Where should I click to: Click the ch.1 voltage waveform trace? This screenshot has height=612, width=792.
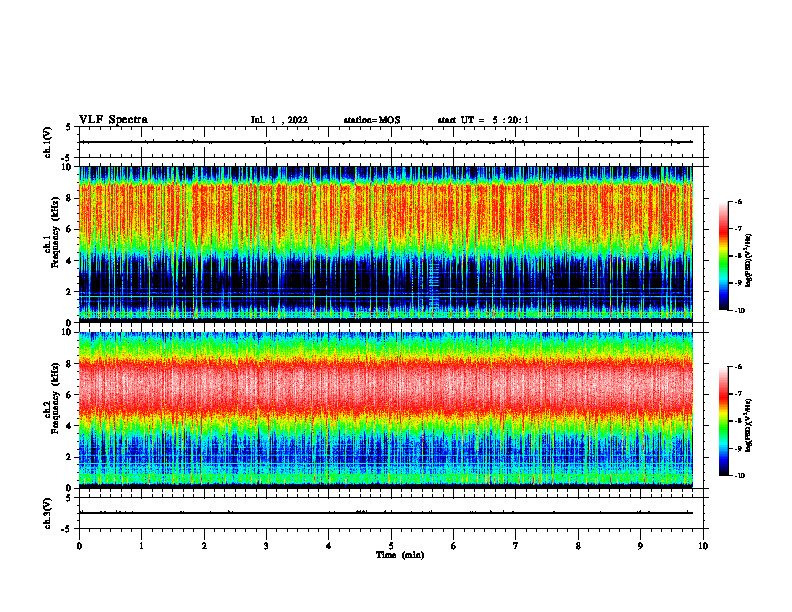pos(386,142)
